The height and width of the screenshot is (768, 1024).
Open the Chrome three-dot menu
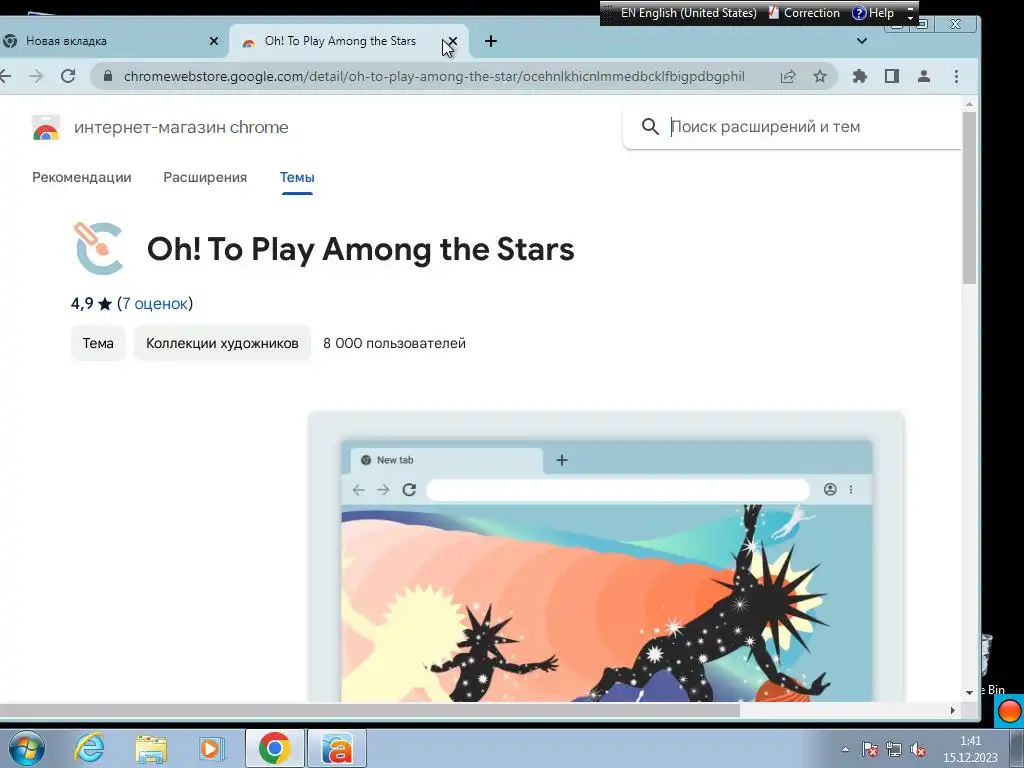pyautogui.click(x=956, y=76)
